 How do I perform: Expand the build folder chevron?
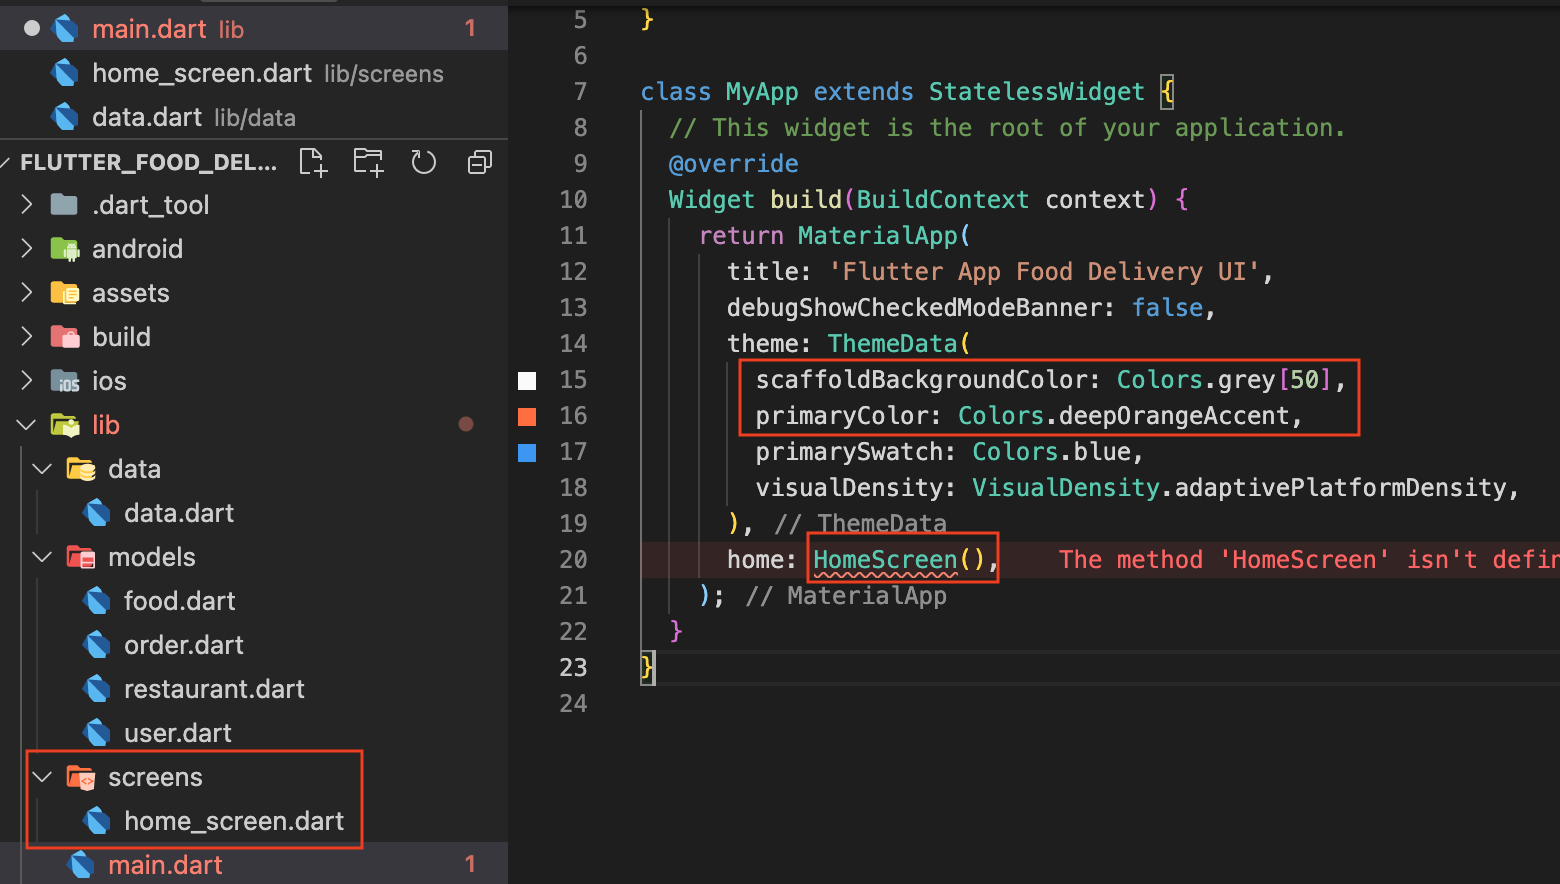[x=27, y=337]
